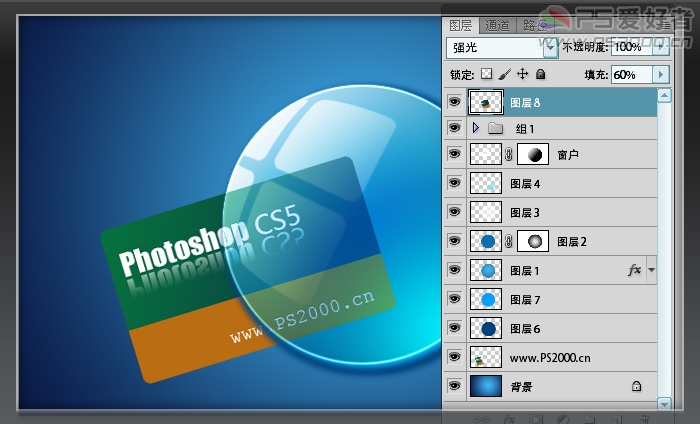Click the mask link icon on 窗户 layer

508,154
